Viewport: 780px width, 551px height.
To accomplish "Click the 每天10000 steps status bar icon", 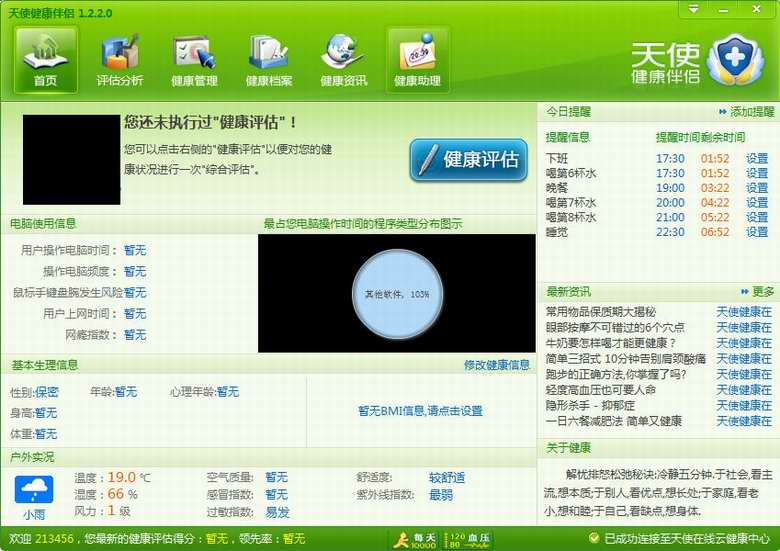I will click(413, 540).
